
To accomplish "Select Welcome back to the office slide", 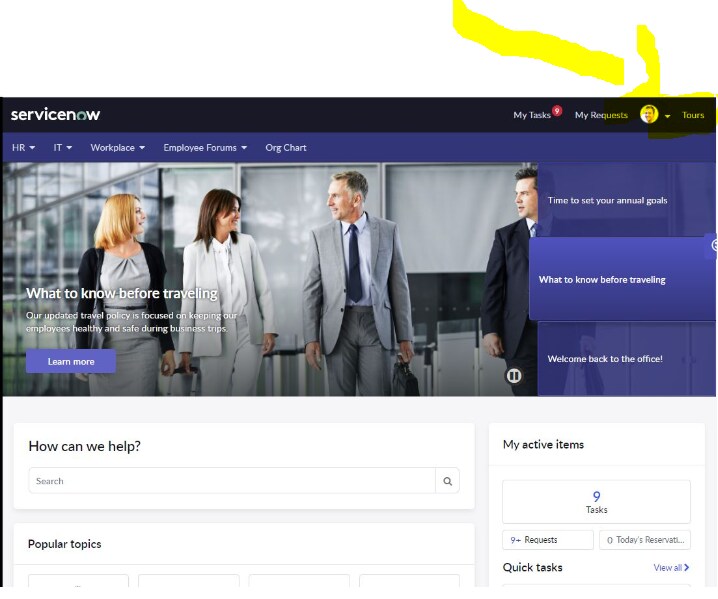I will tap(626, 359).
